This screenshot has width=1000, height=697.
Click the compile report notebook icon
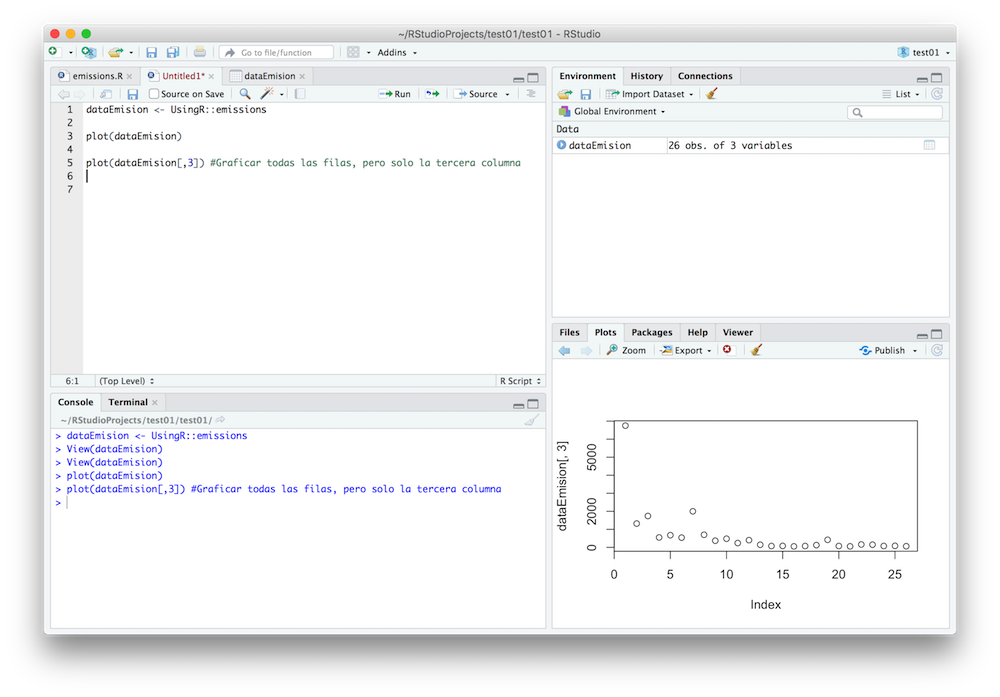pyautogui.click(x=299, y=94)
